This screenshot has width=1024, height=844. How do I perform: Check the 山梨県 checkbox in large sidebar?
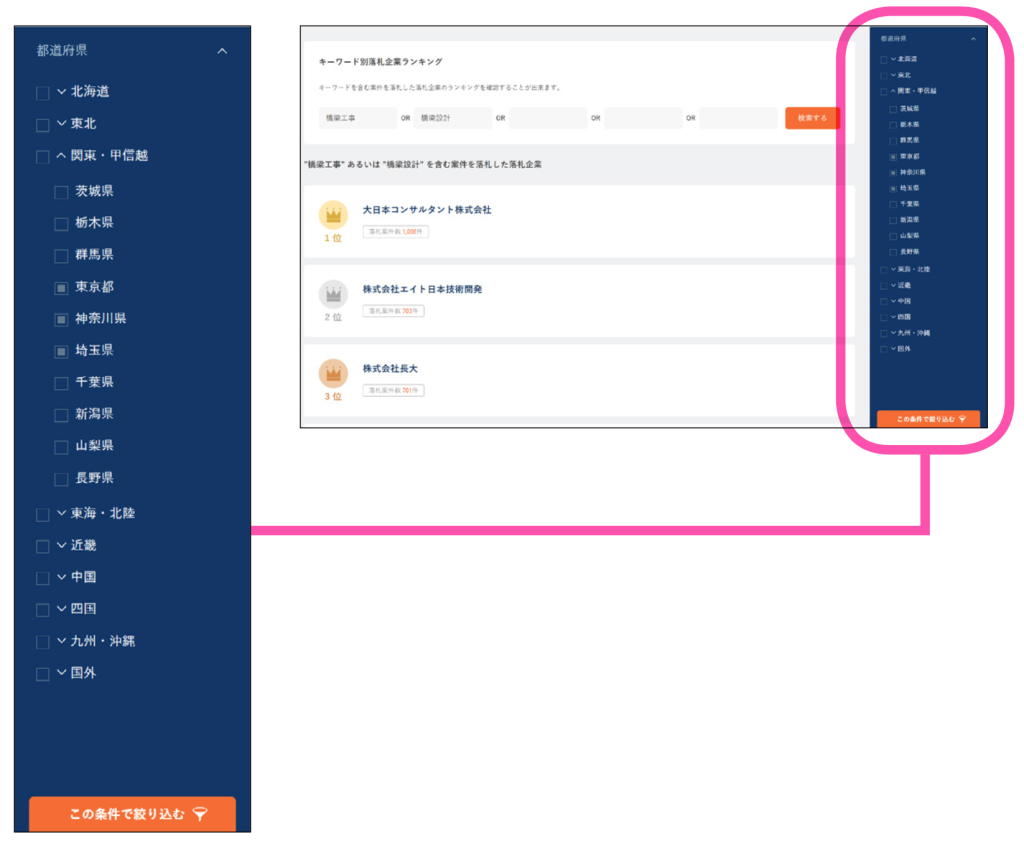61,447
